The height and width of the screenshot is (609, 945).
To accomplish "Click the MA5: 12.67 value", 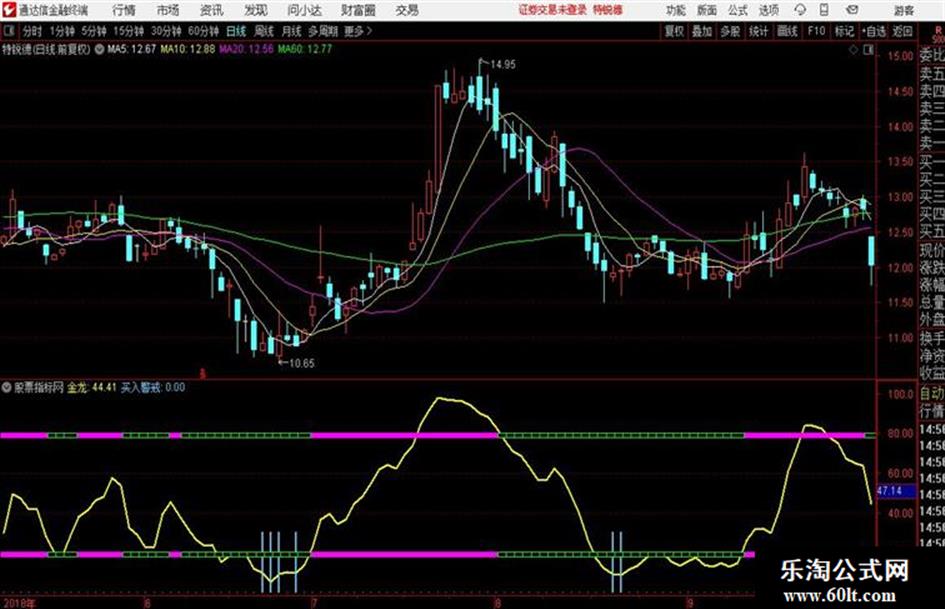I will 131,49.
